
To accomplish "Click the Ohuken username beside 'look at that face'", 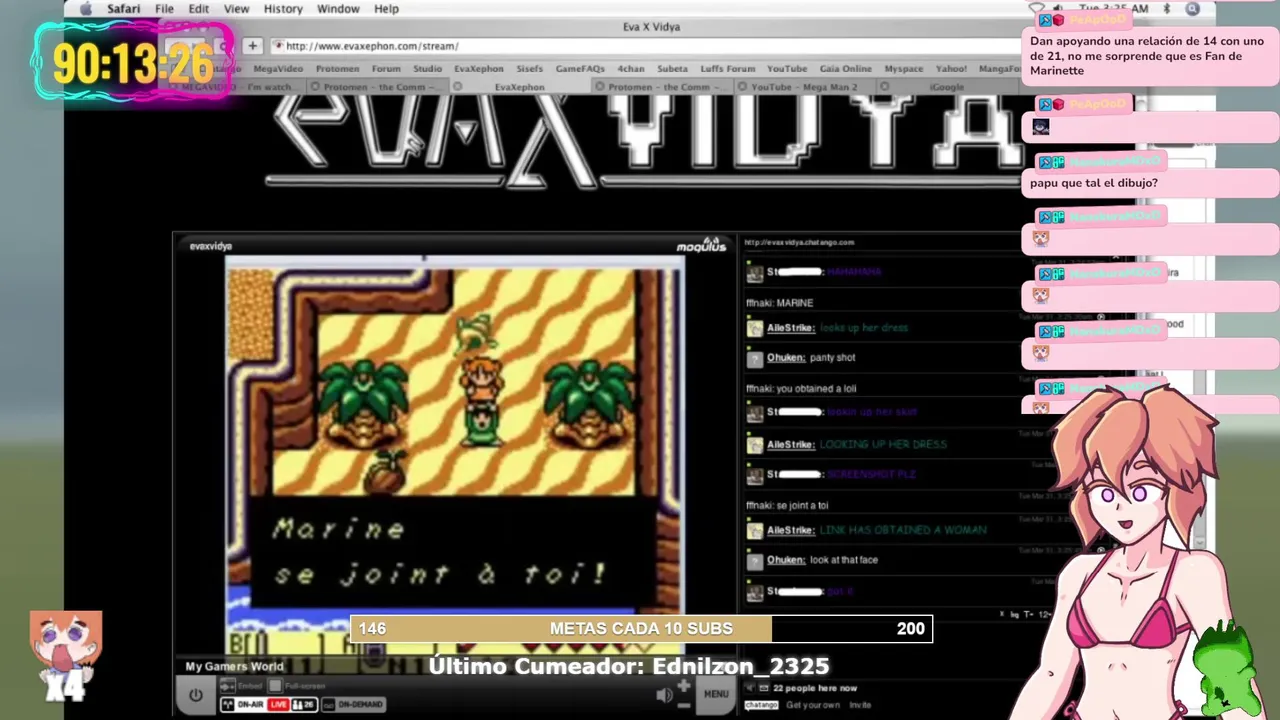I will click(x=785, y=560).
